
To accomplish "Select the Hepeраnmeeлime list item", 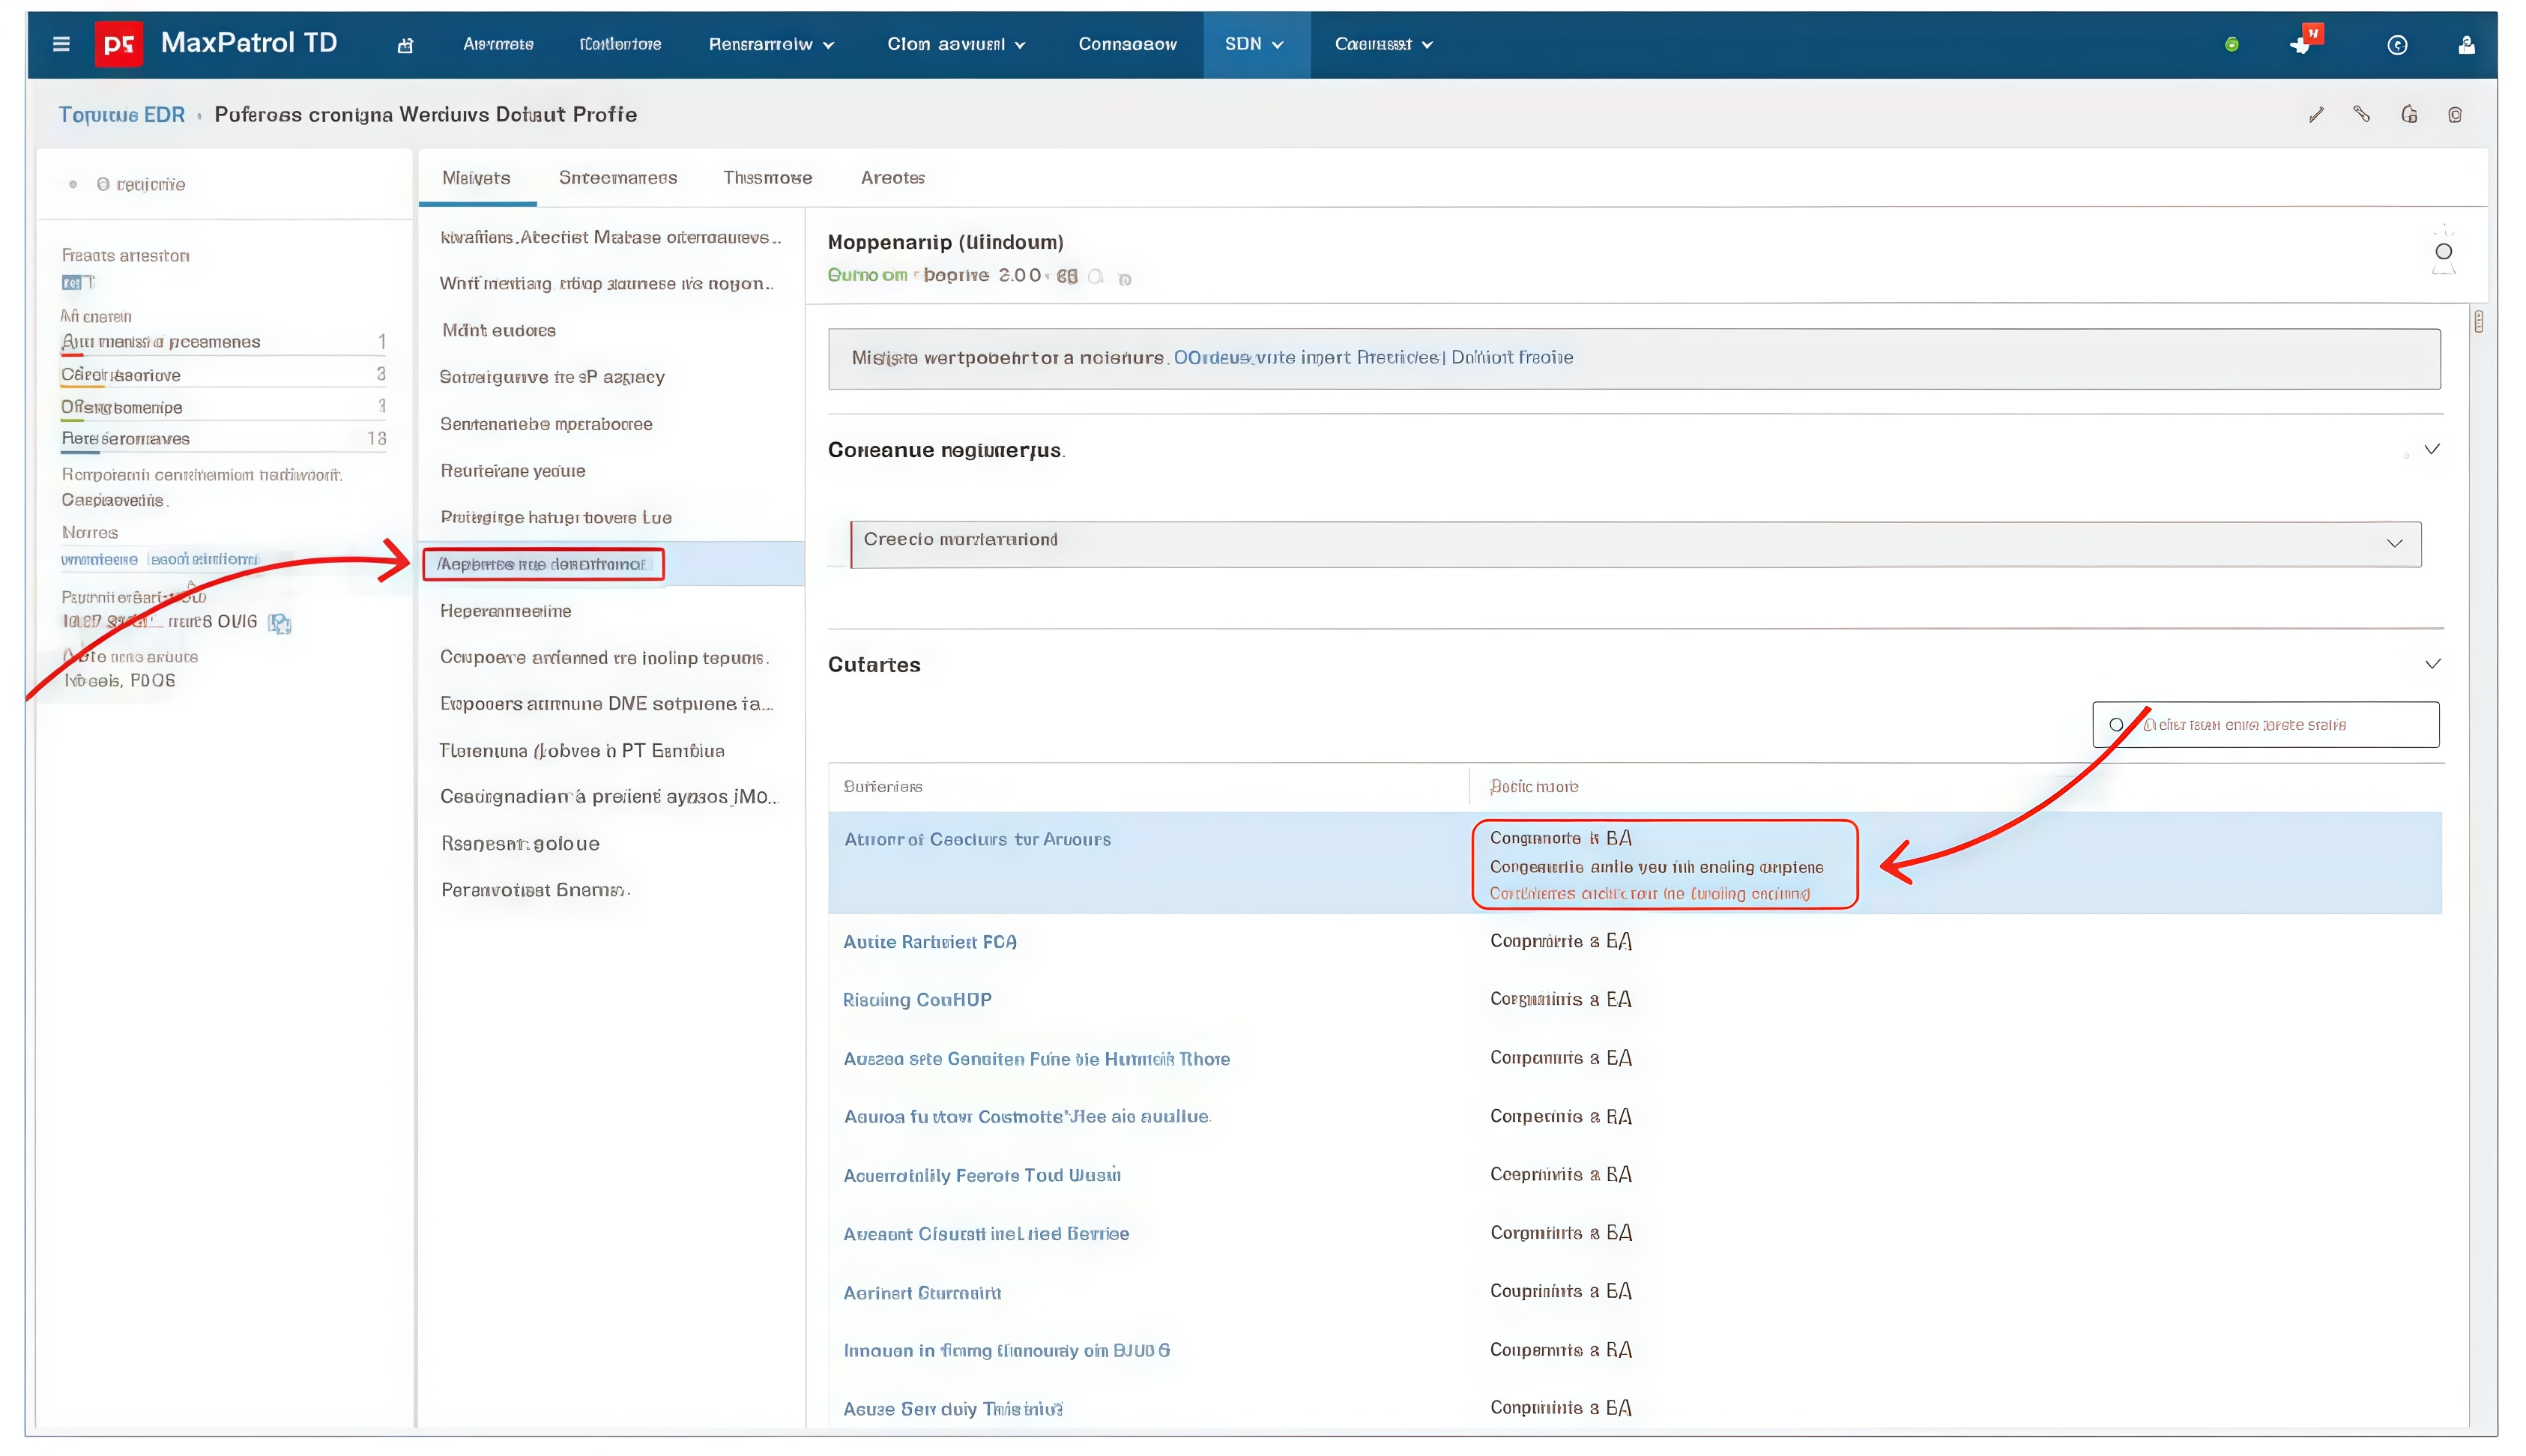I will coord(505,611).
